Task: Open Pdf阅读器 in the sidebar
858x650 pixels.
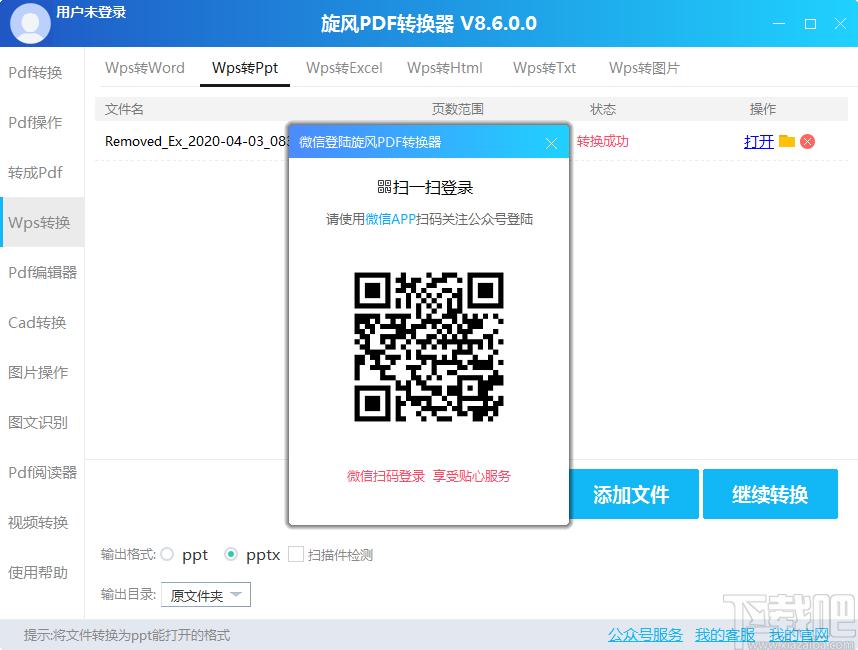Action: tap(43, 472)
